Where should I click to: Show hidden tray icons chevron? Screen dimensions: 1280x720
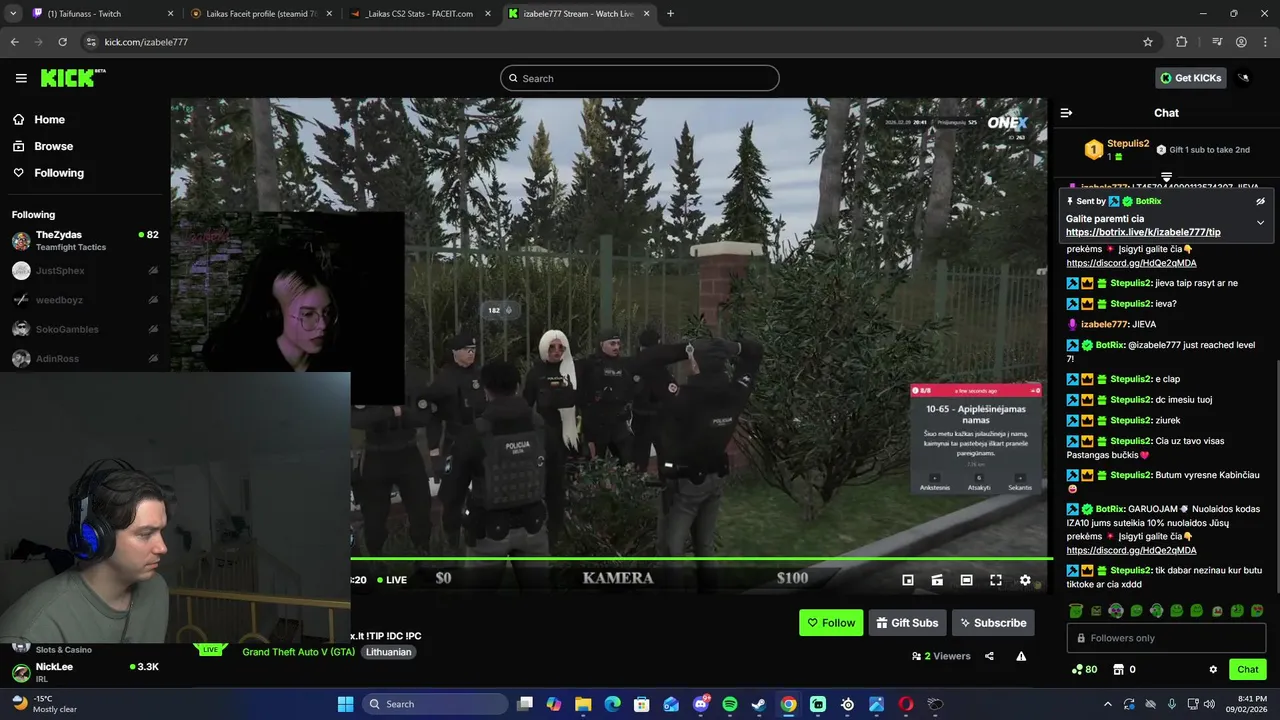[x=1107, y=704]
